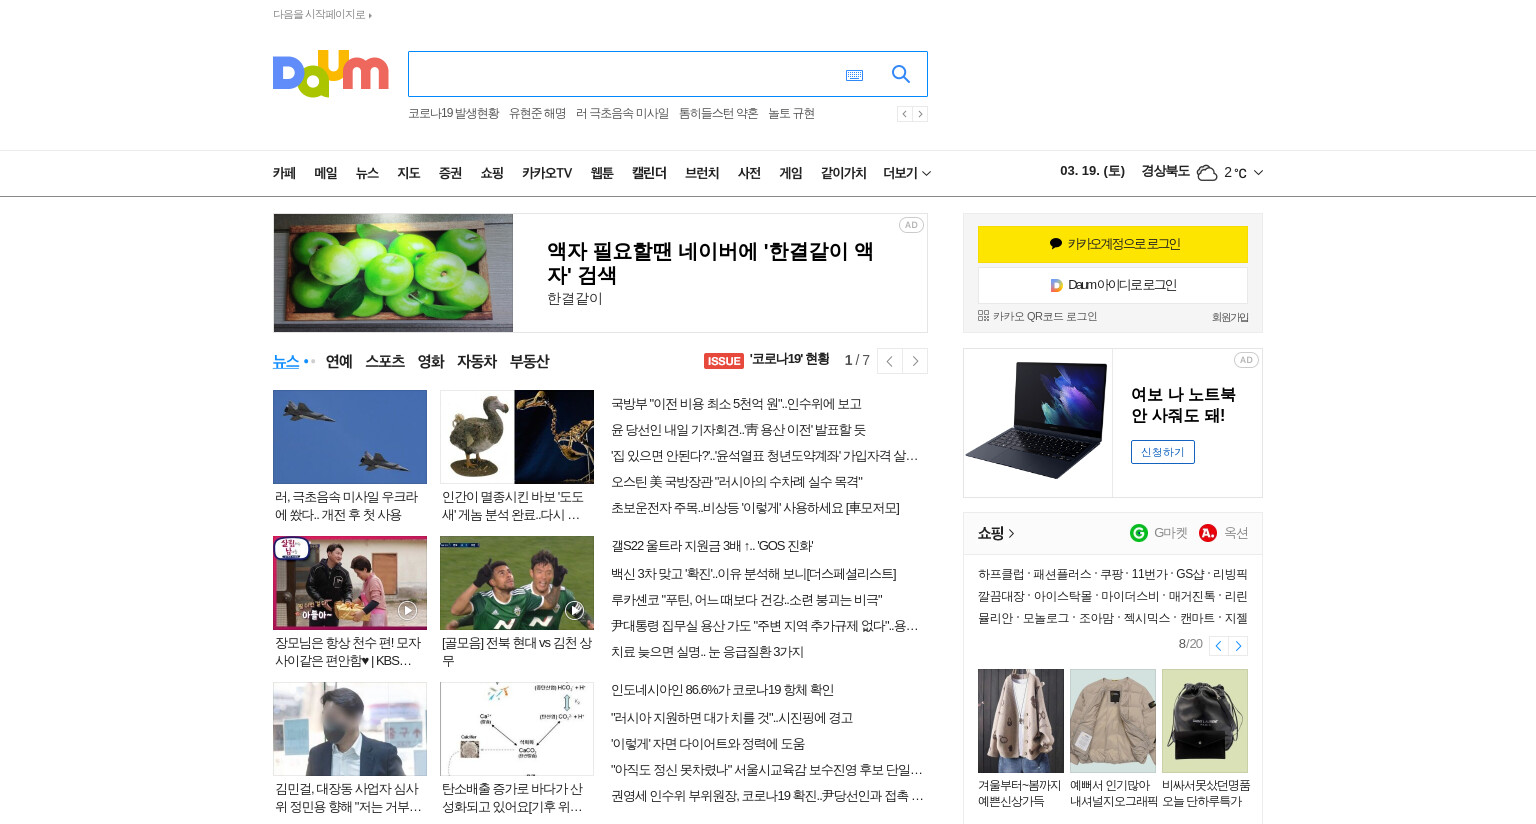Click trending keyword 유현준 해명

click(537, 114)
